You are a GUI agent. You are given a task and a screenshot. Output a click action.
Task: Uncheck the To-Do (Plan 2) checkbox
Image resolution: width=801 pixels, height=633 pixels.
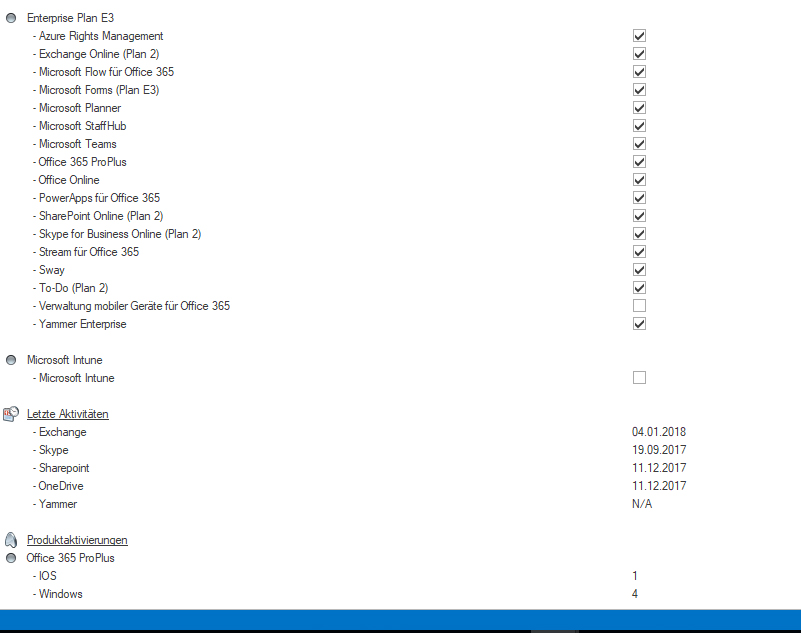point(639,288)
